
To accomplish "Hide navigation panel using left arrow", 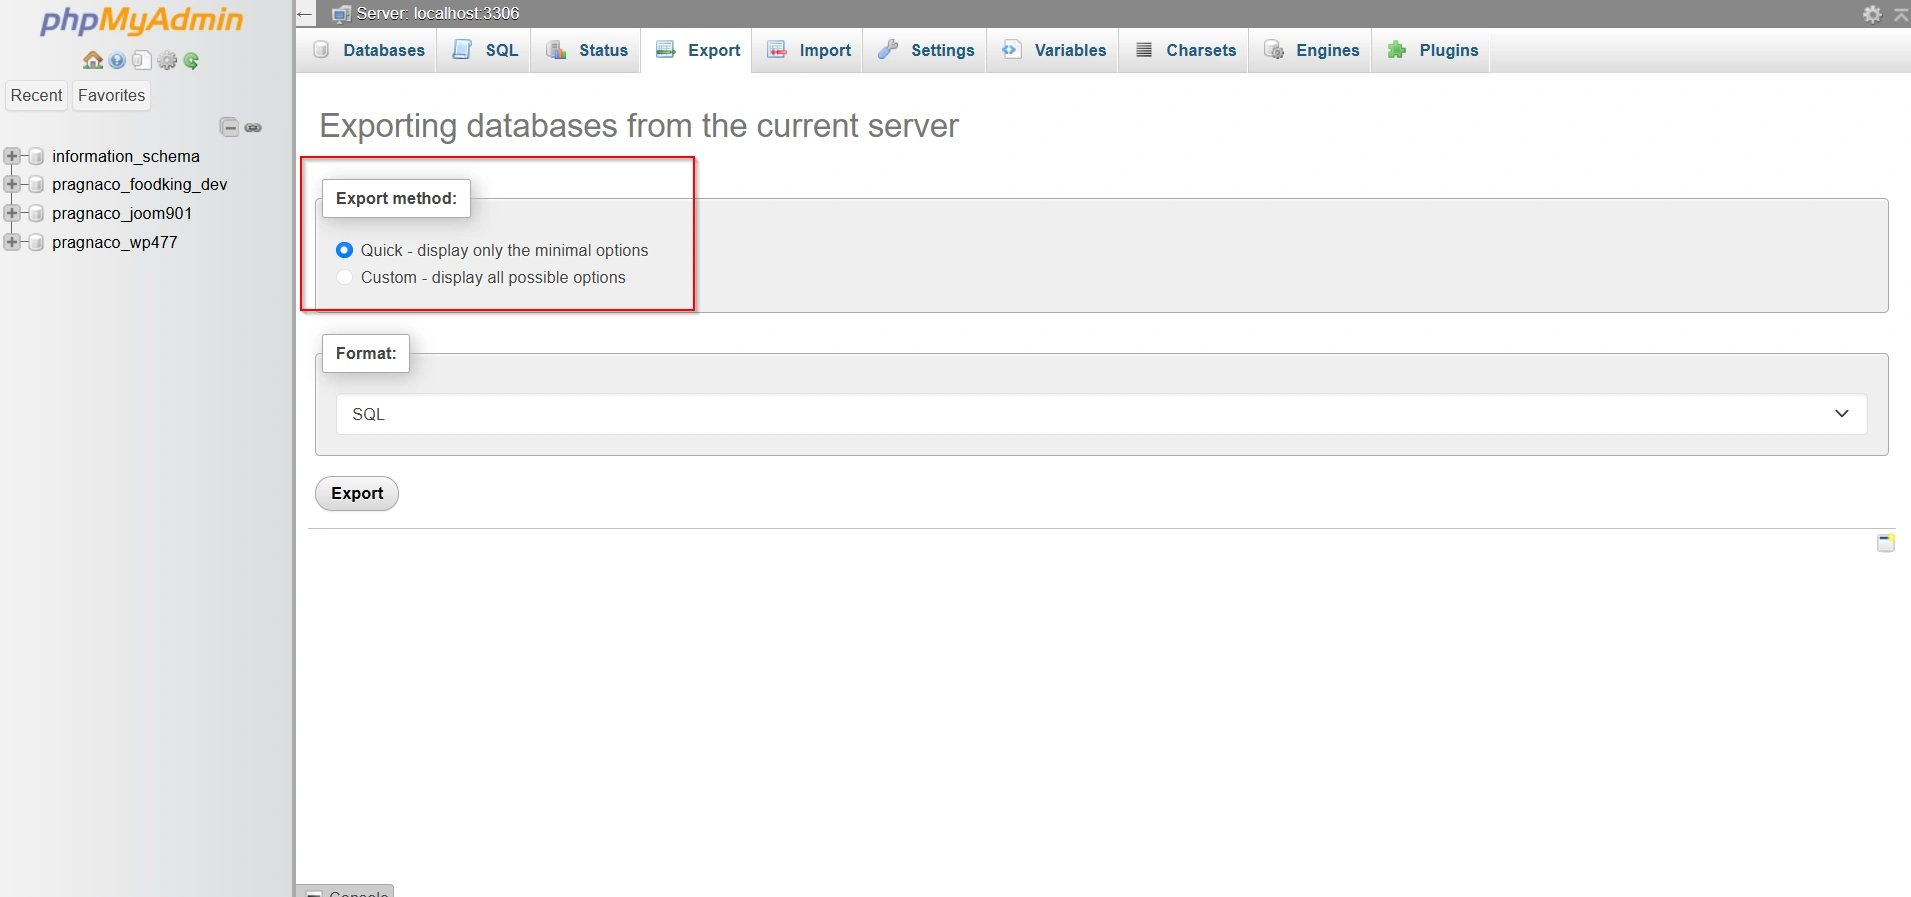I will coord(305,14).
